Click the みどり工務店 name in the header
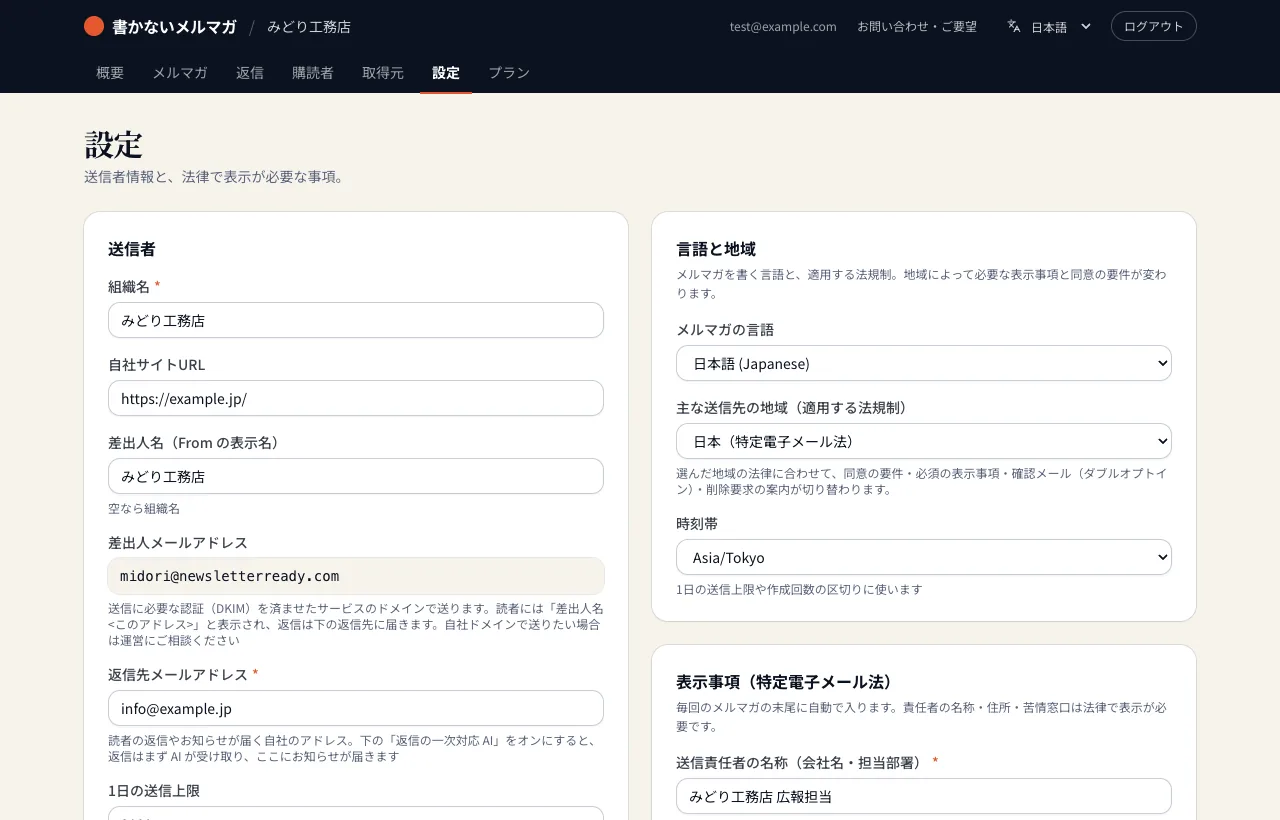Screen dimensions: 1280x820 [x=309, y=27]
